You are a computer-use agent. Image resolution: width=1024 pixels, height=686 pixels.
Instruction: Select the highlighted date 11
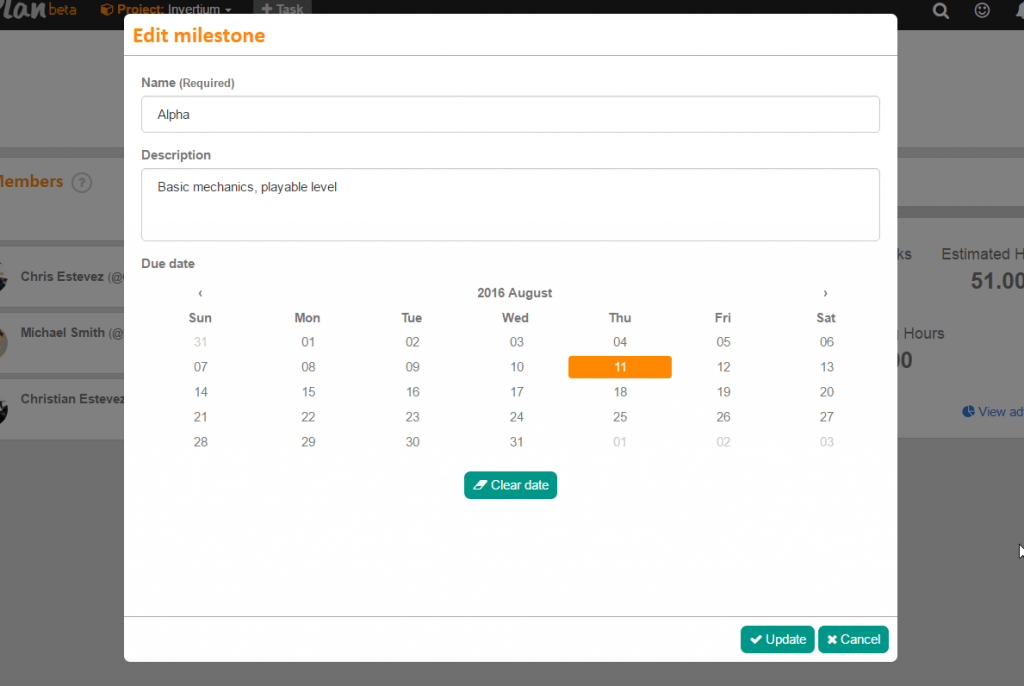click(620, 367)
